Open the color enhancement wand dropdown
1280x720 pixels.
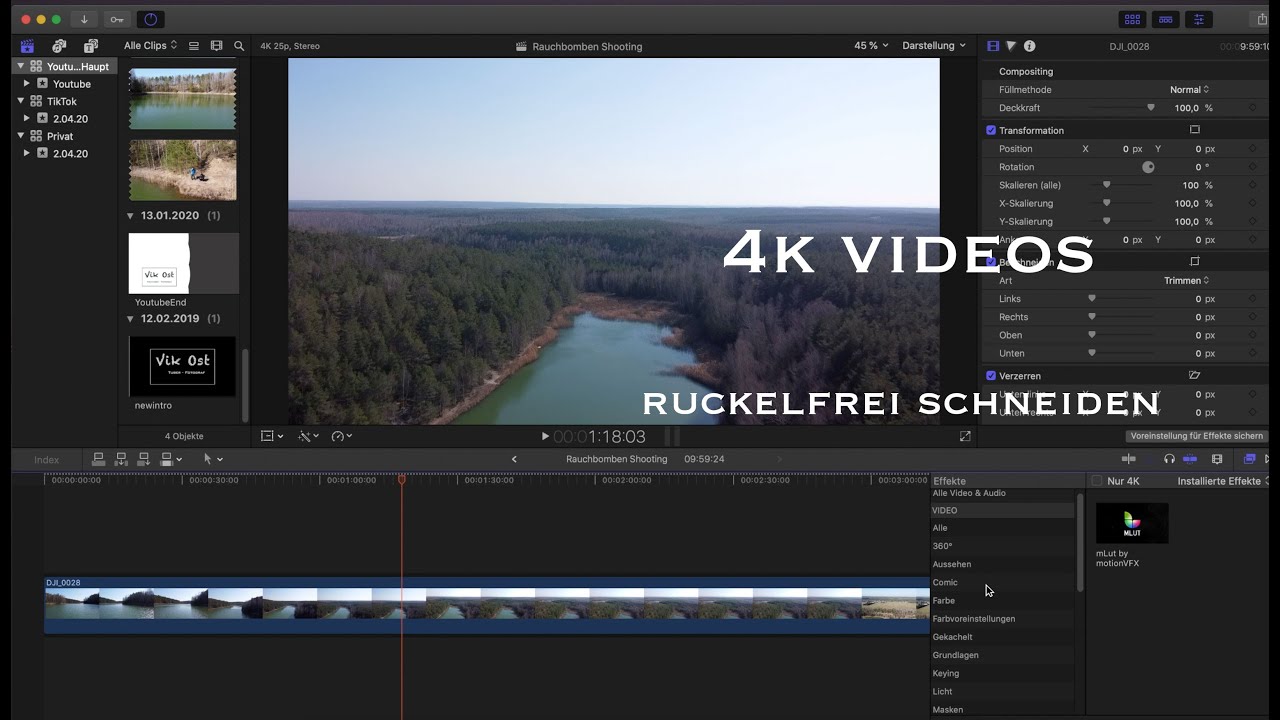tap(308, 436)
